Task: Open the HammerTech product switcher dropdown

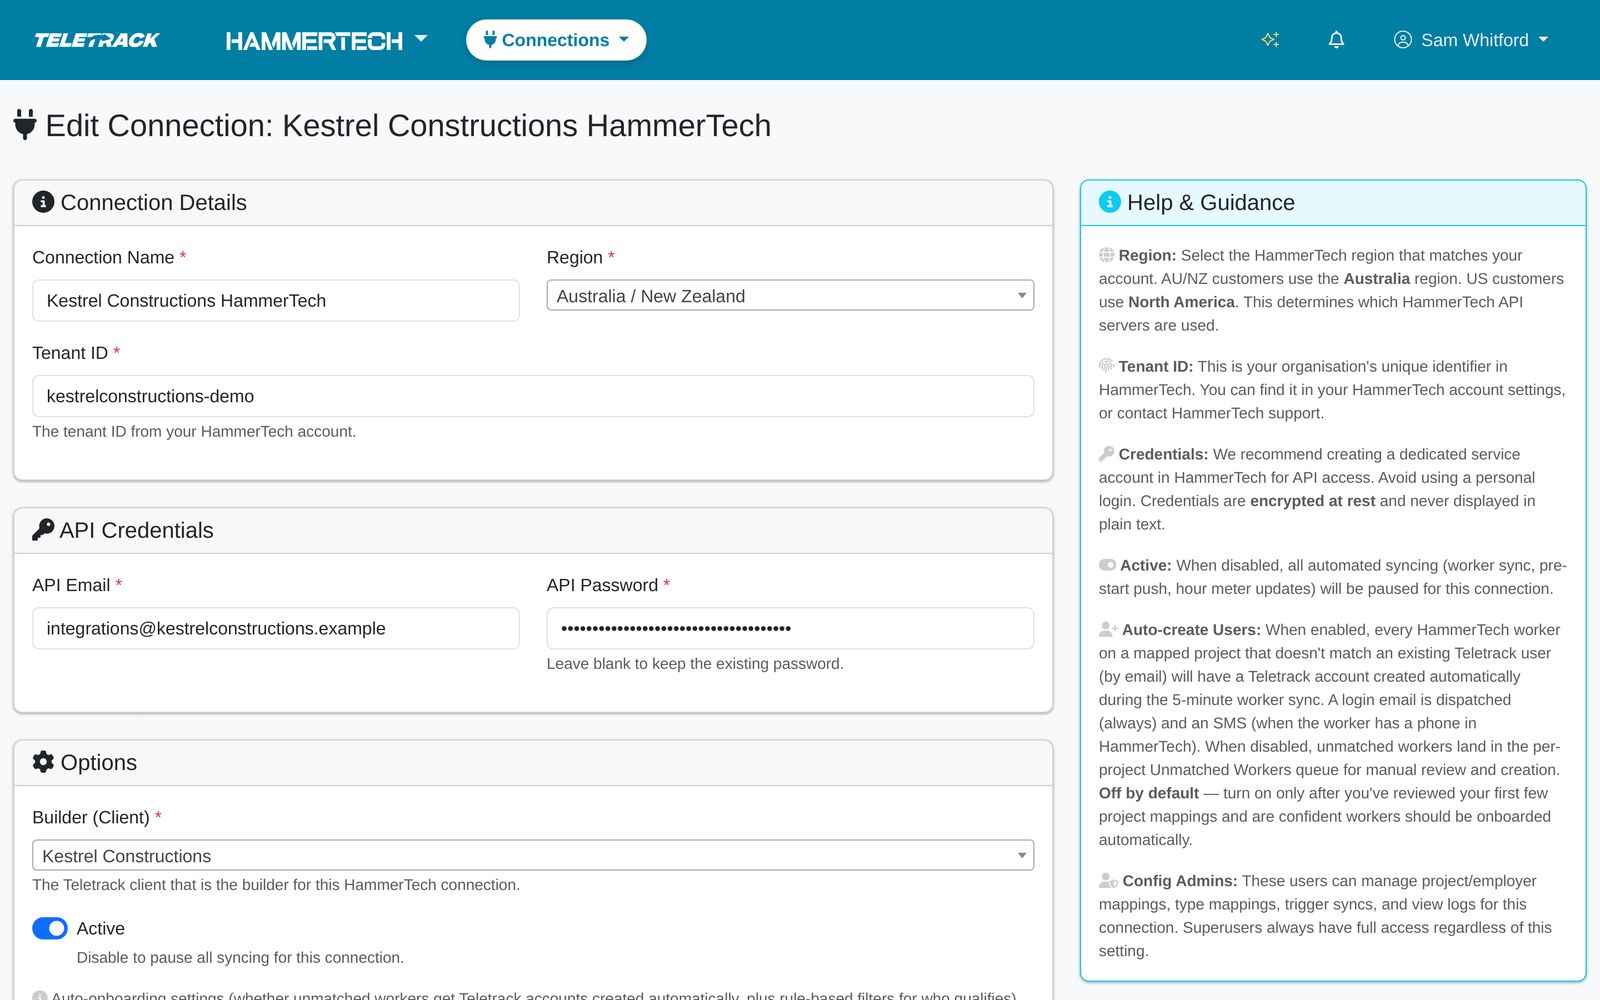Action: [326, 40]
